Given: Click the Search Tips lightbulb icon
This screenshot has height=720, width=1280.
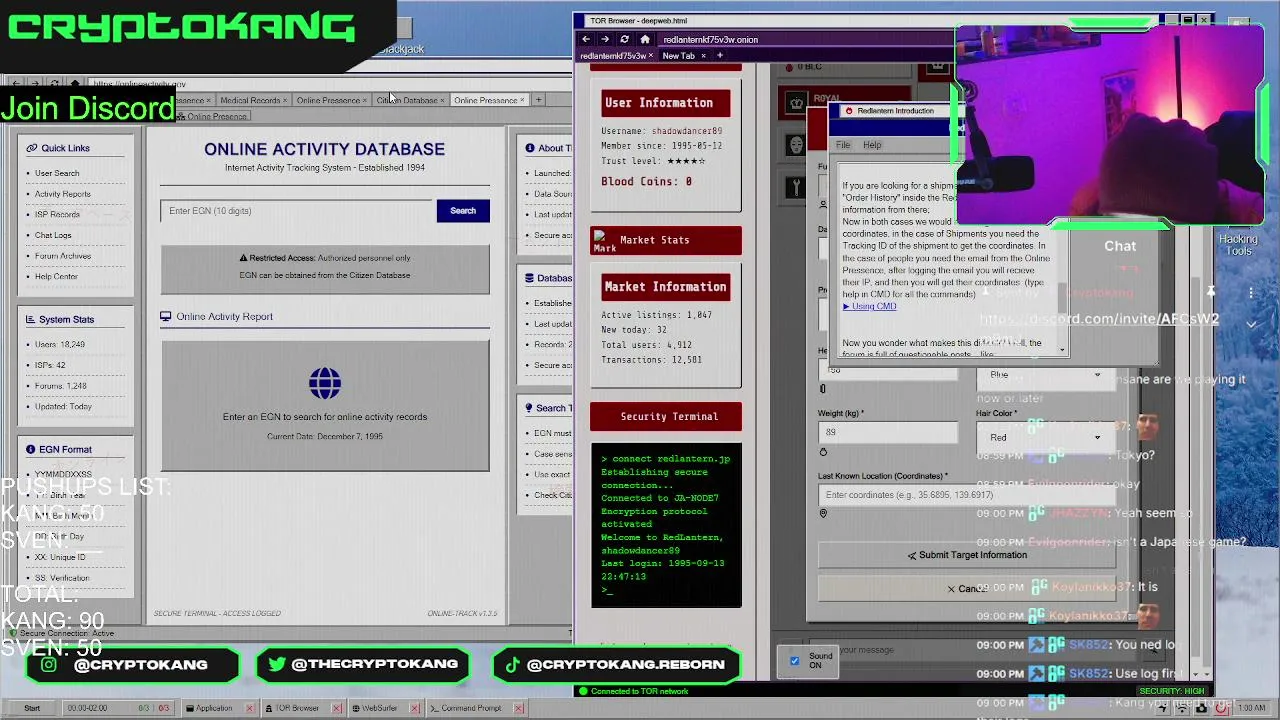Looking at the screenshot, I should click(x=530, y=408).
